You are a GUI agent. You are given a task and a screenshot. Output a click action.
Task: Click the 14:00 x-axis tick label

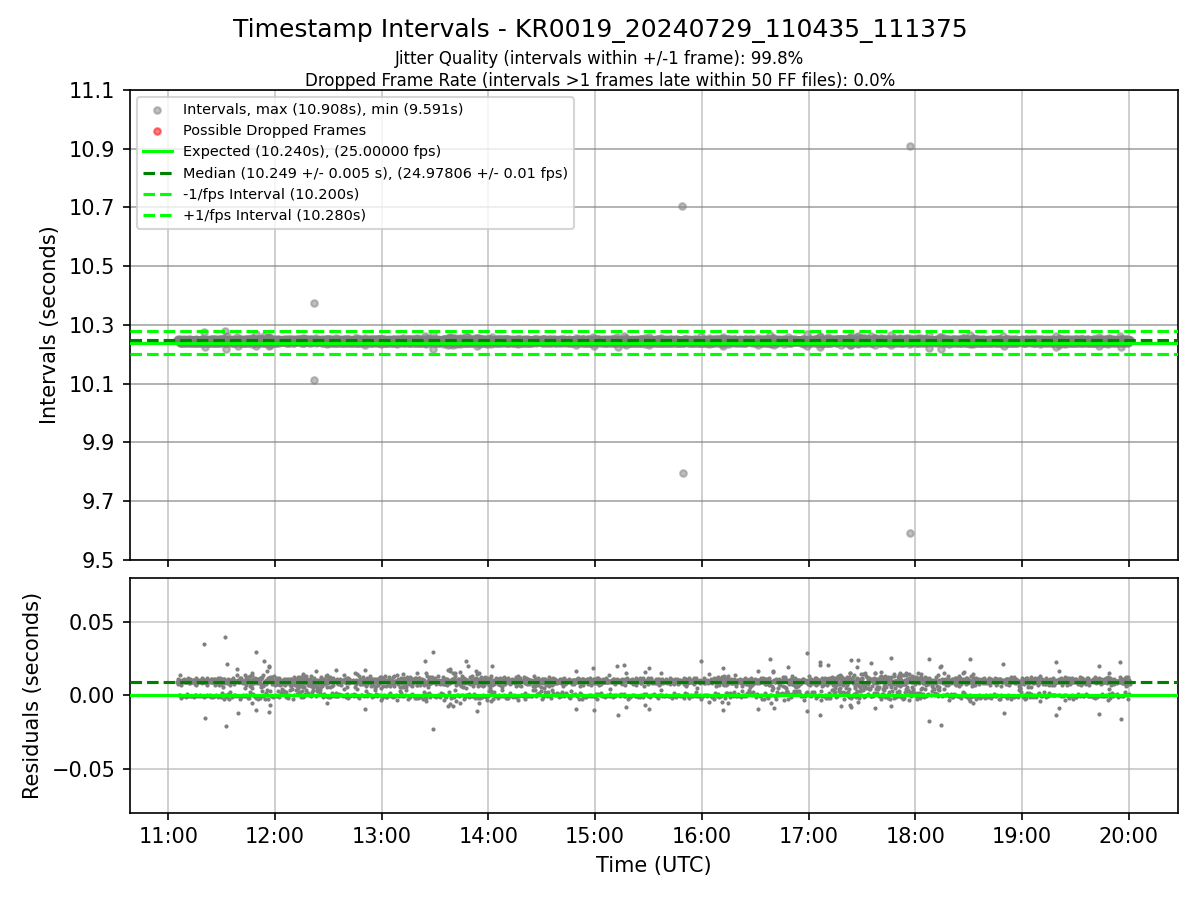tap(488, 836)
